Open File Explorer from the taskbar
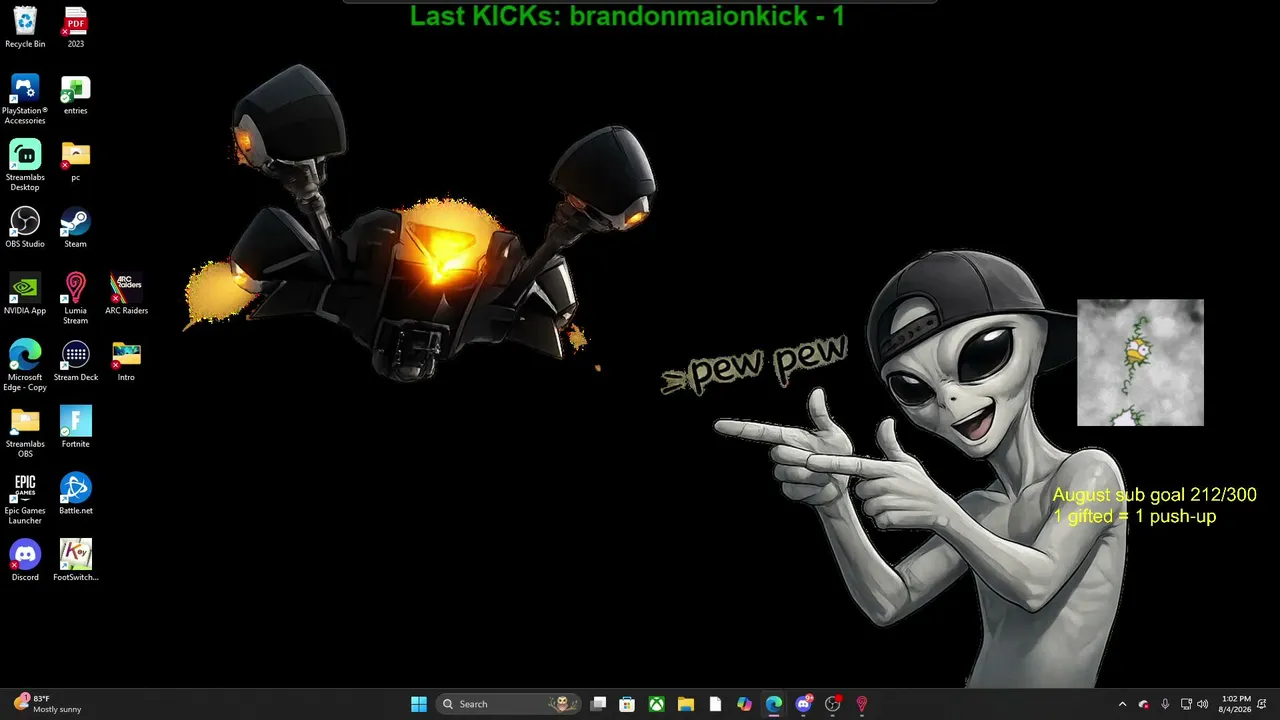This screenshot has height=720, width=1280. pos(686,704)
